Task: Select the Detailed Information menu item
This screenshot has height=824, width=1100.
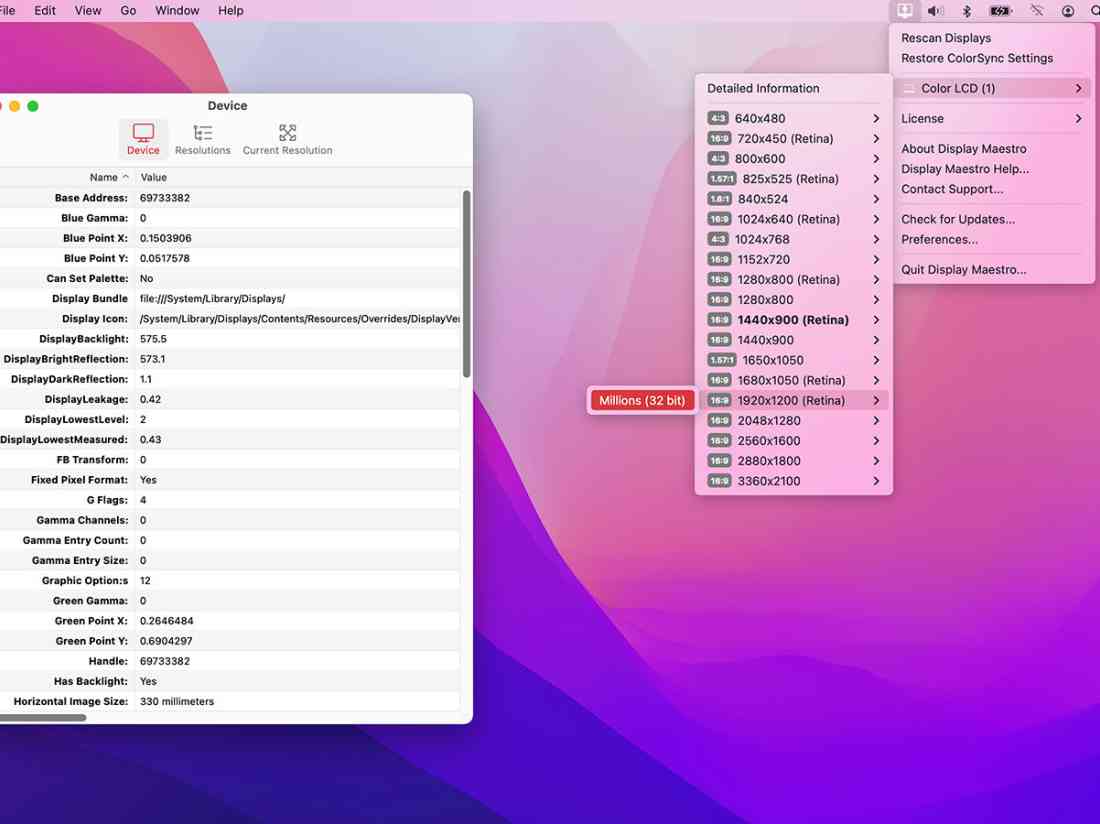Action: tap(763, 88)
